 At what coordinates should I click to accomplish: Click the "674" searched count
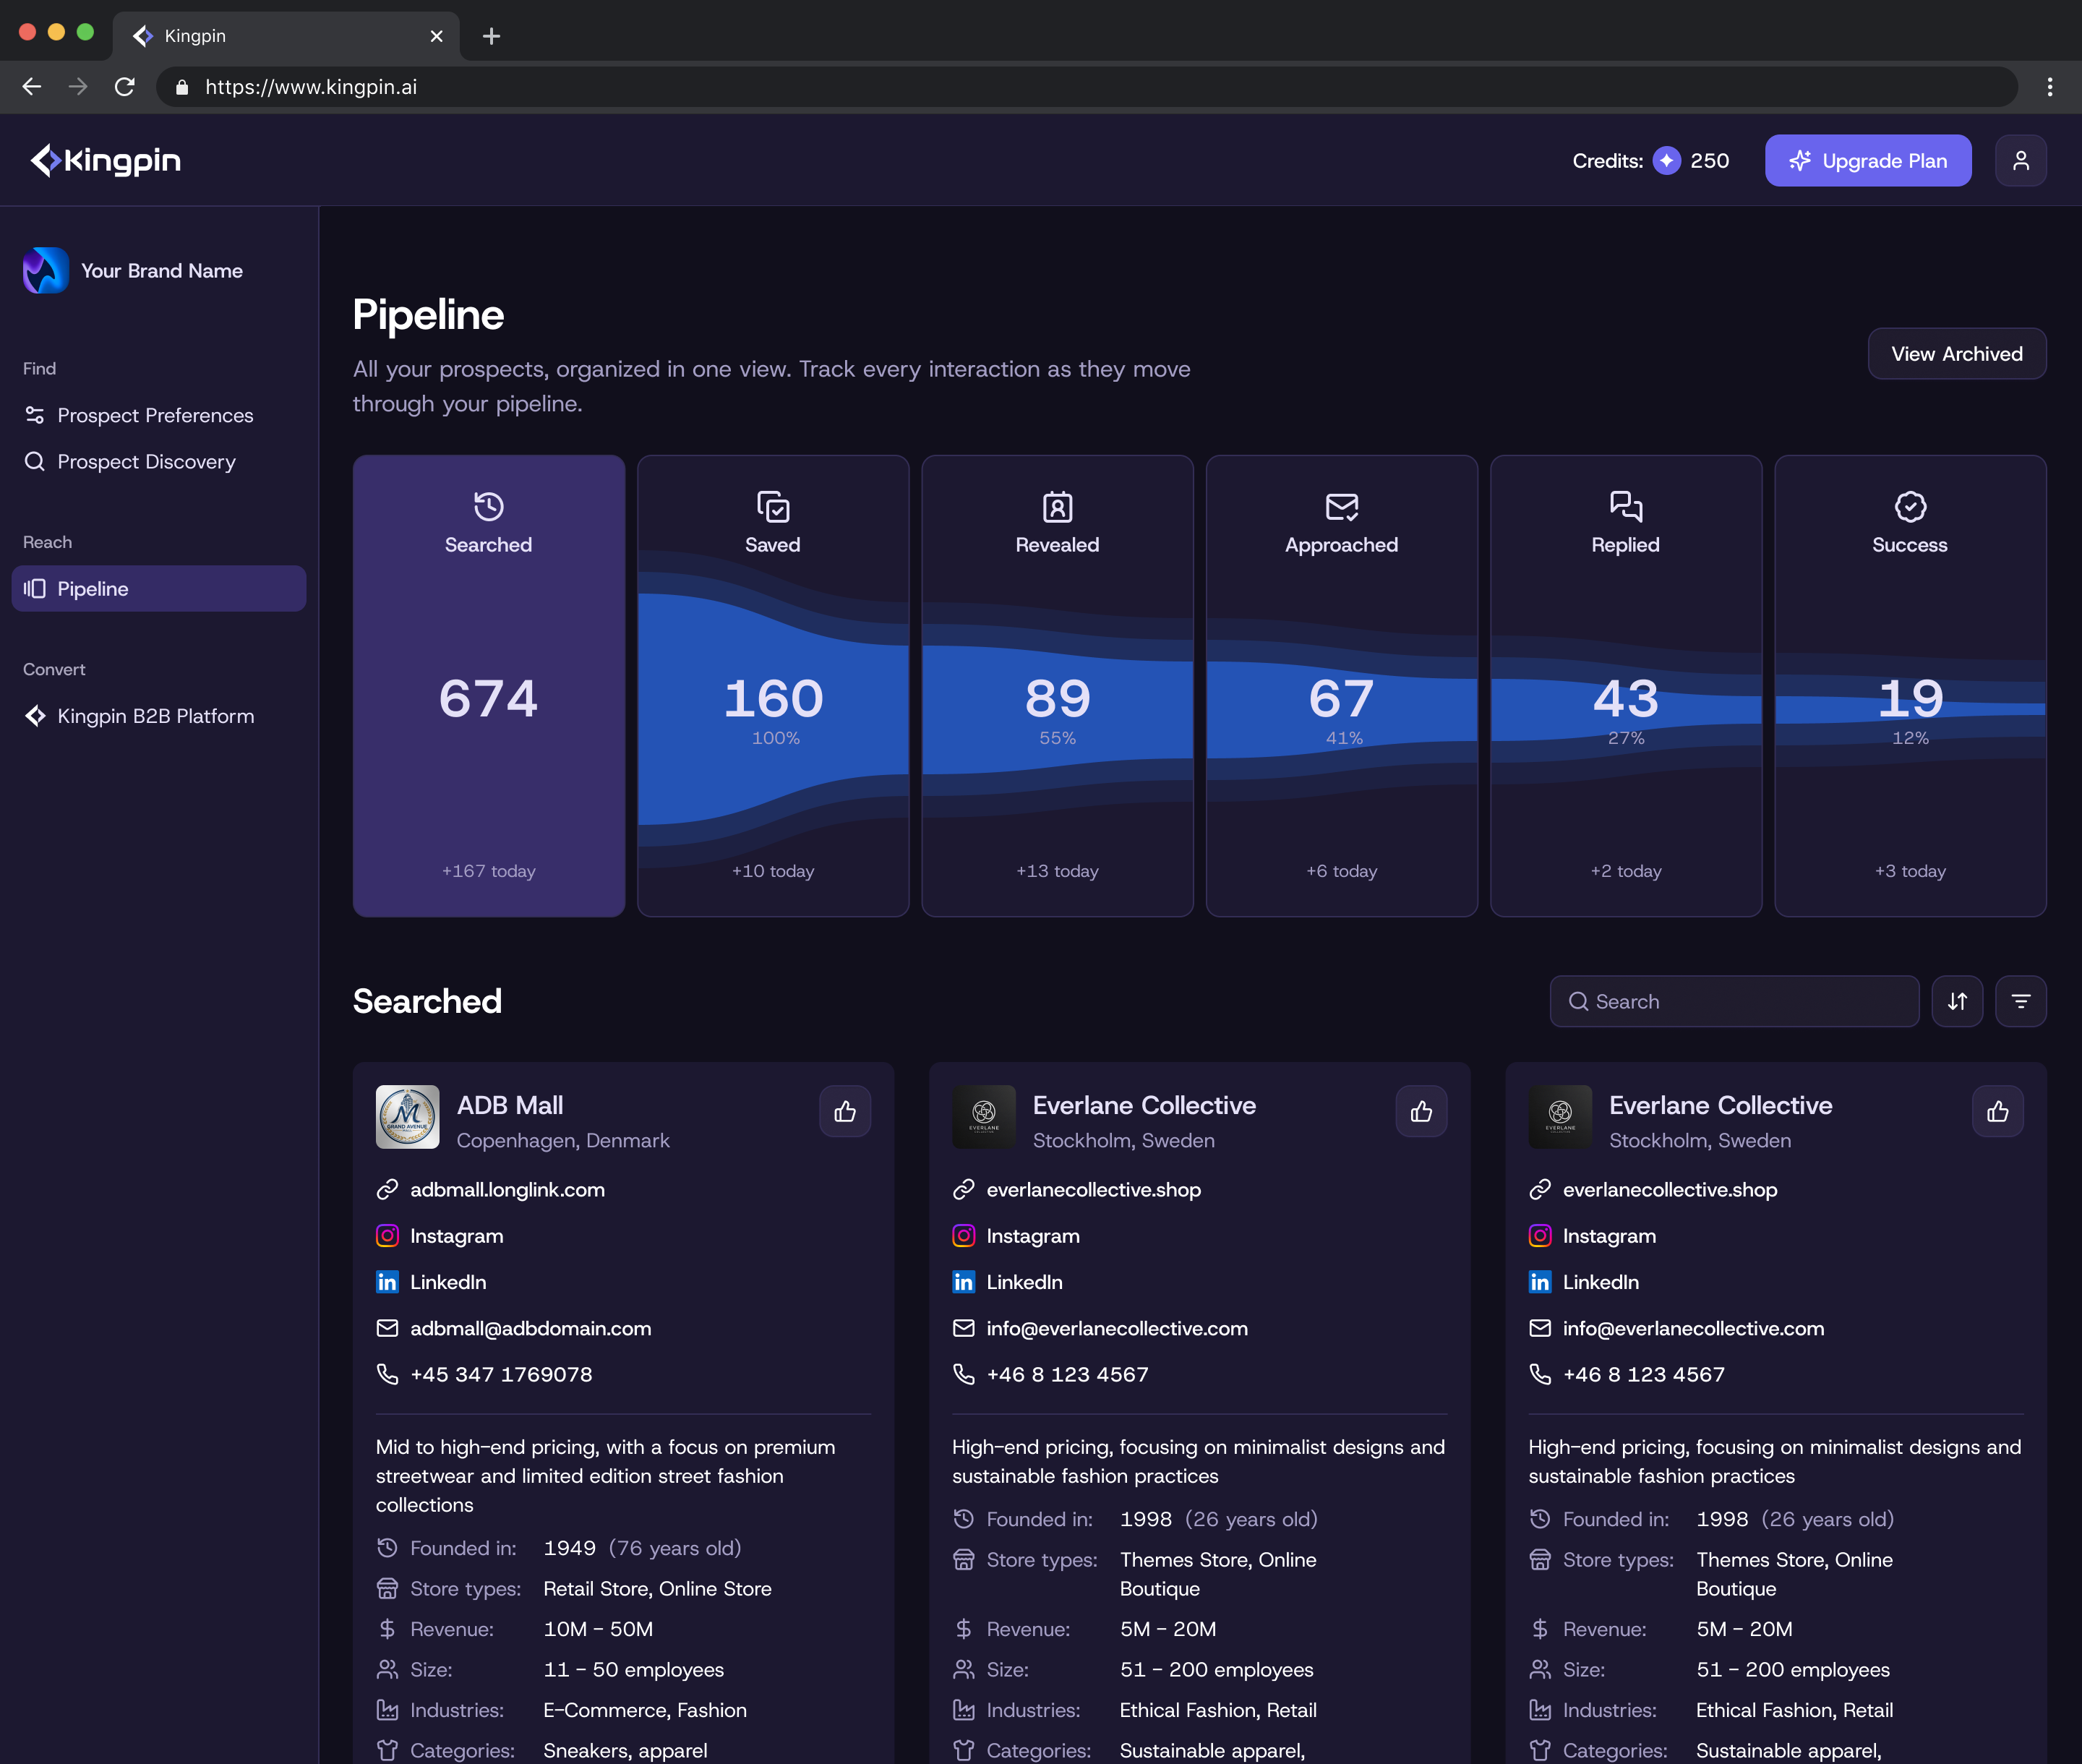coord(489,698)
